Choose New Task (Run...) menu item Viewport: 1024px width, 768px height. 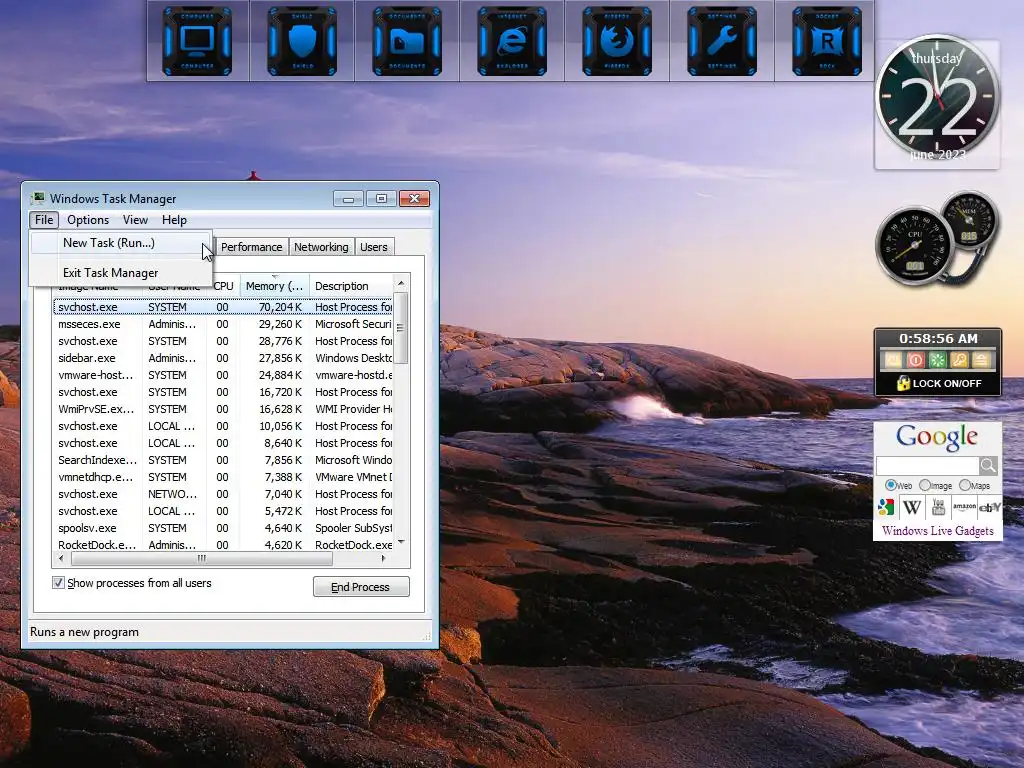(x=121, y=243)
